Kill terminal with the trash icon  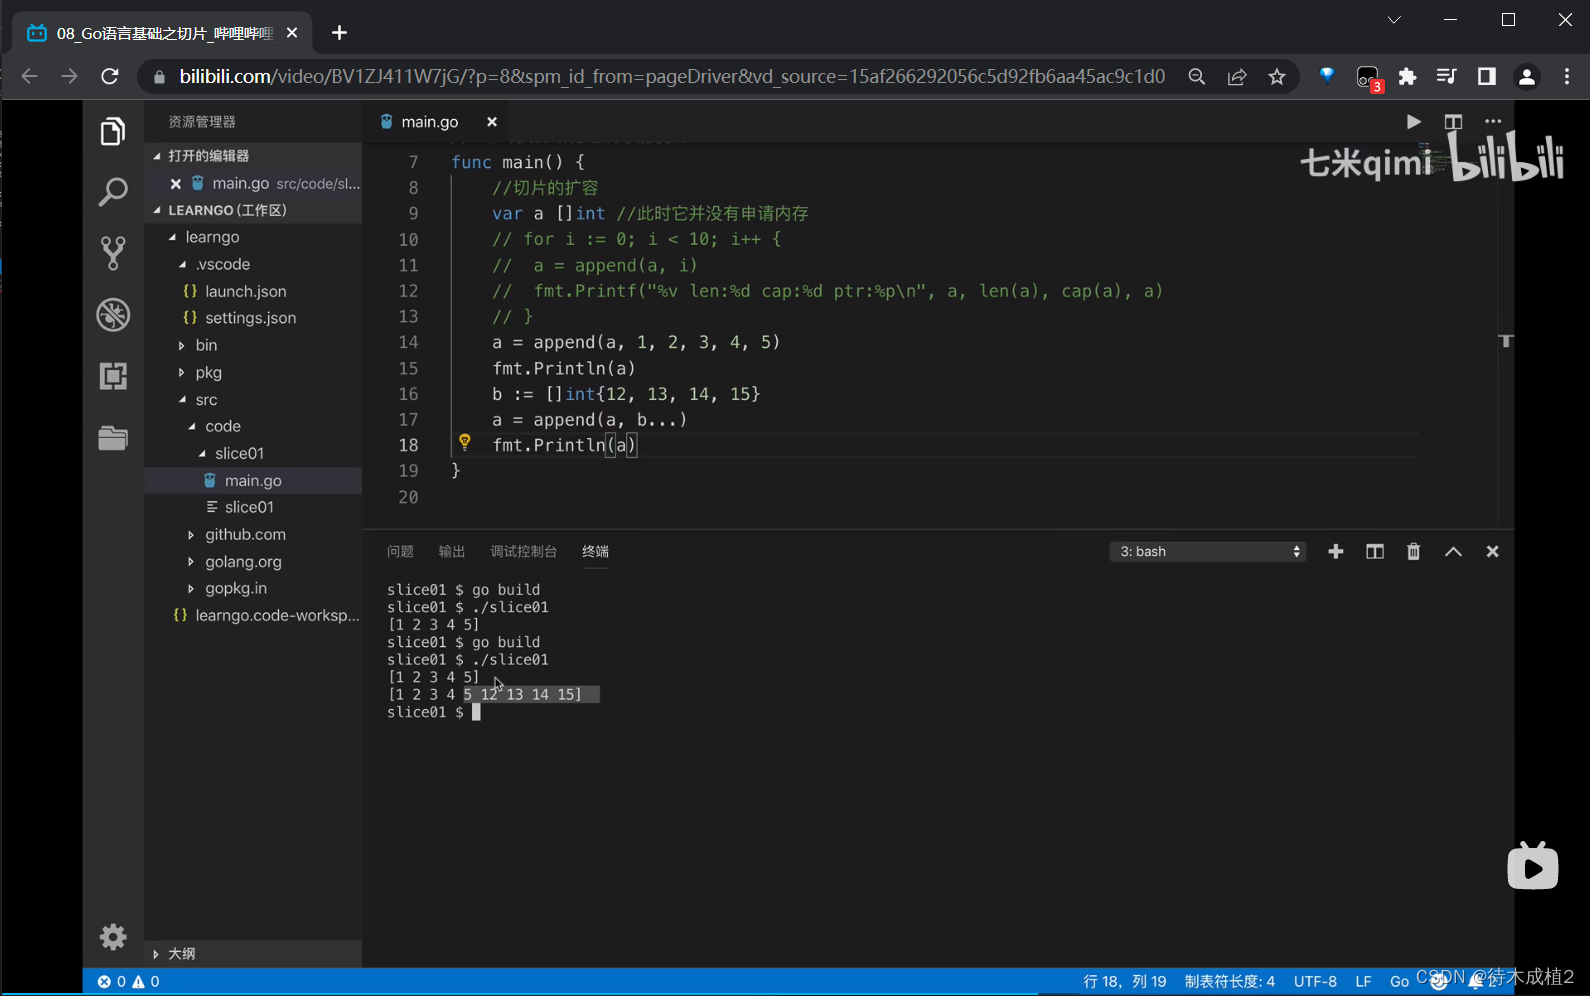pos(1414,552)
